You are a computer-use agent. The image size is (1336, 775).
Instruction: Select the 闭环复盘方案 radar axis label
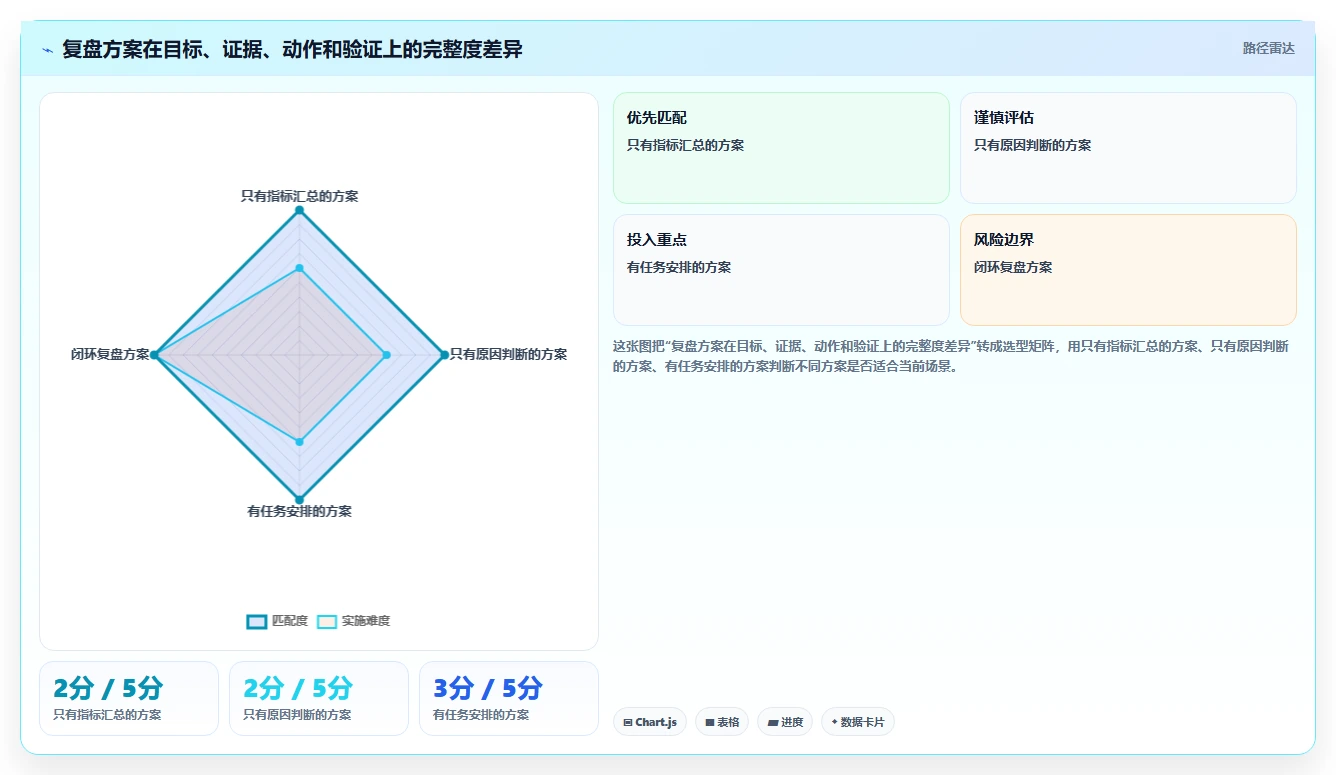tap(110, 354)
